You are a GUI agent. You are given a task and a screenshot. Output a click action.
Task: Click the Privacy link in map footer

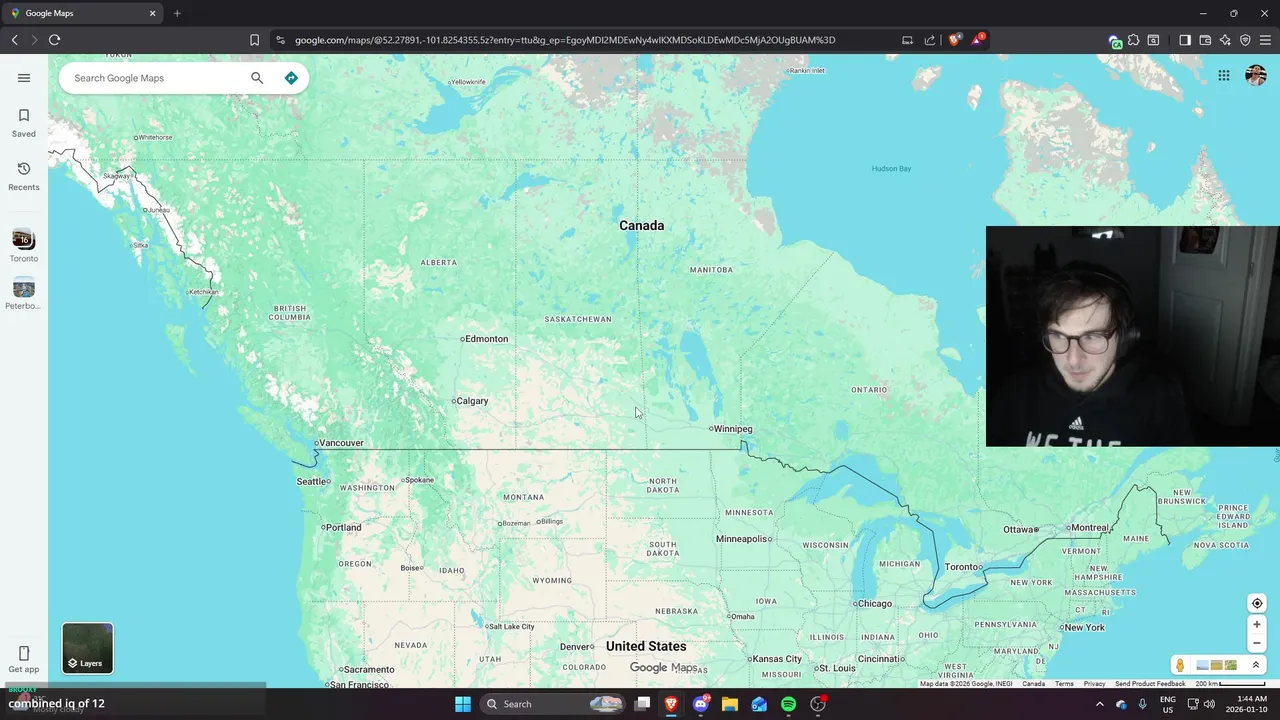tap(1094, 684)
